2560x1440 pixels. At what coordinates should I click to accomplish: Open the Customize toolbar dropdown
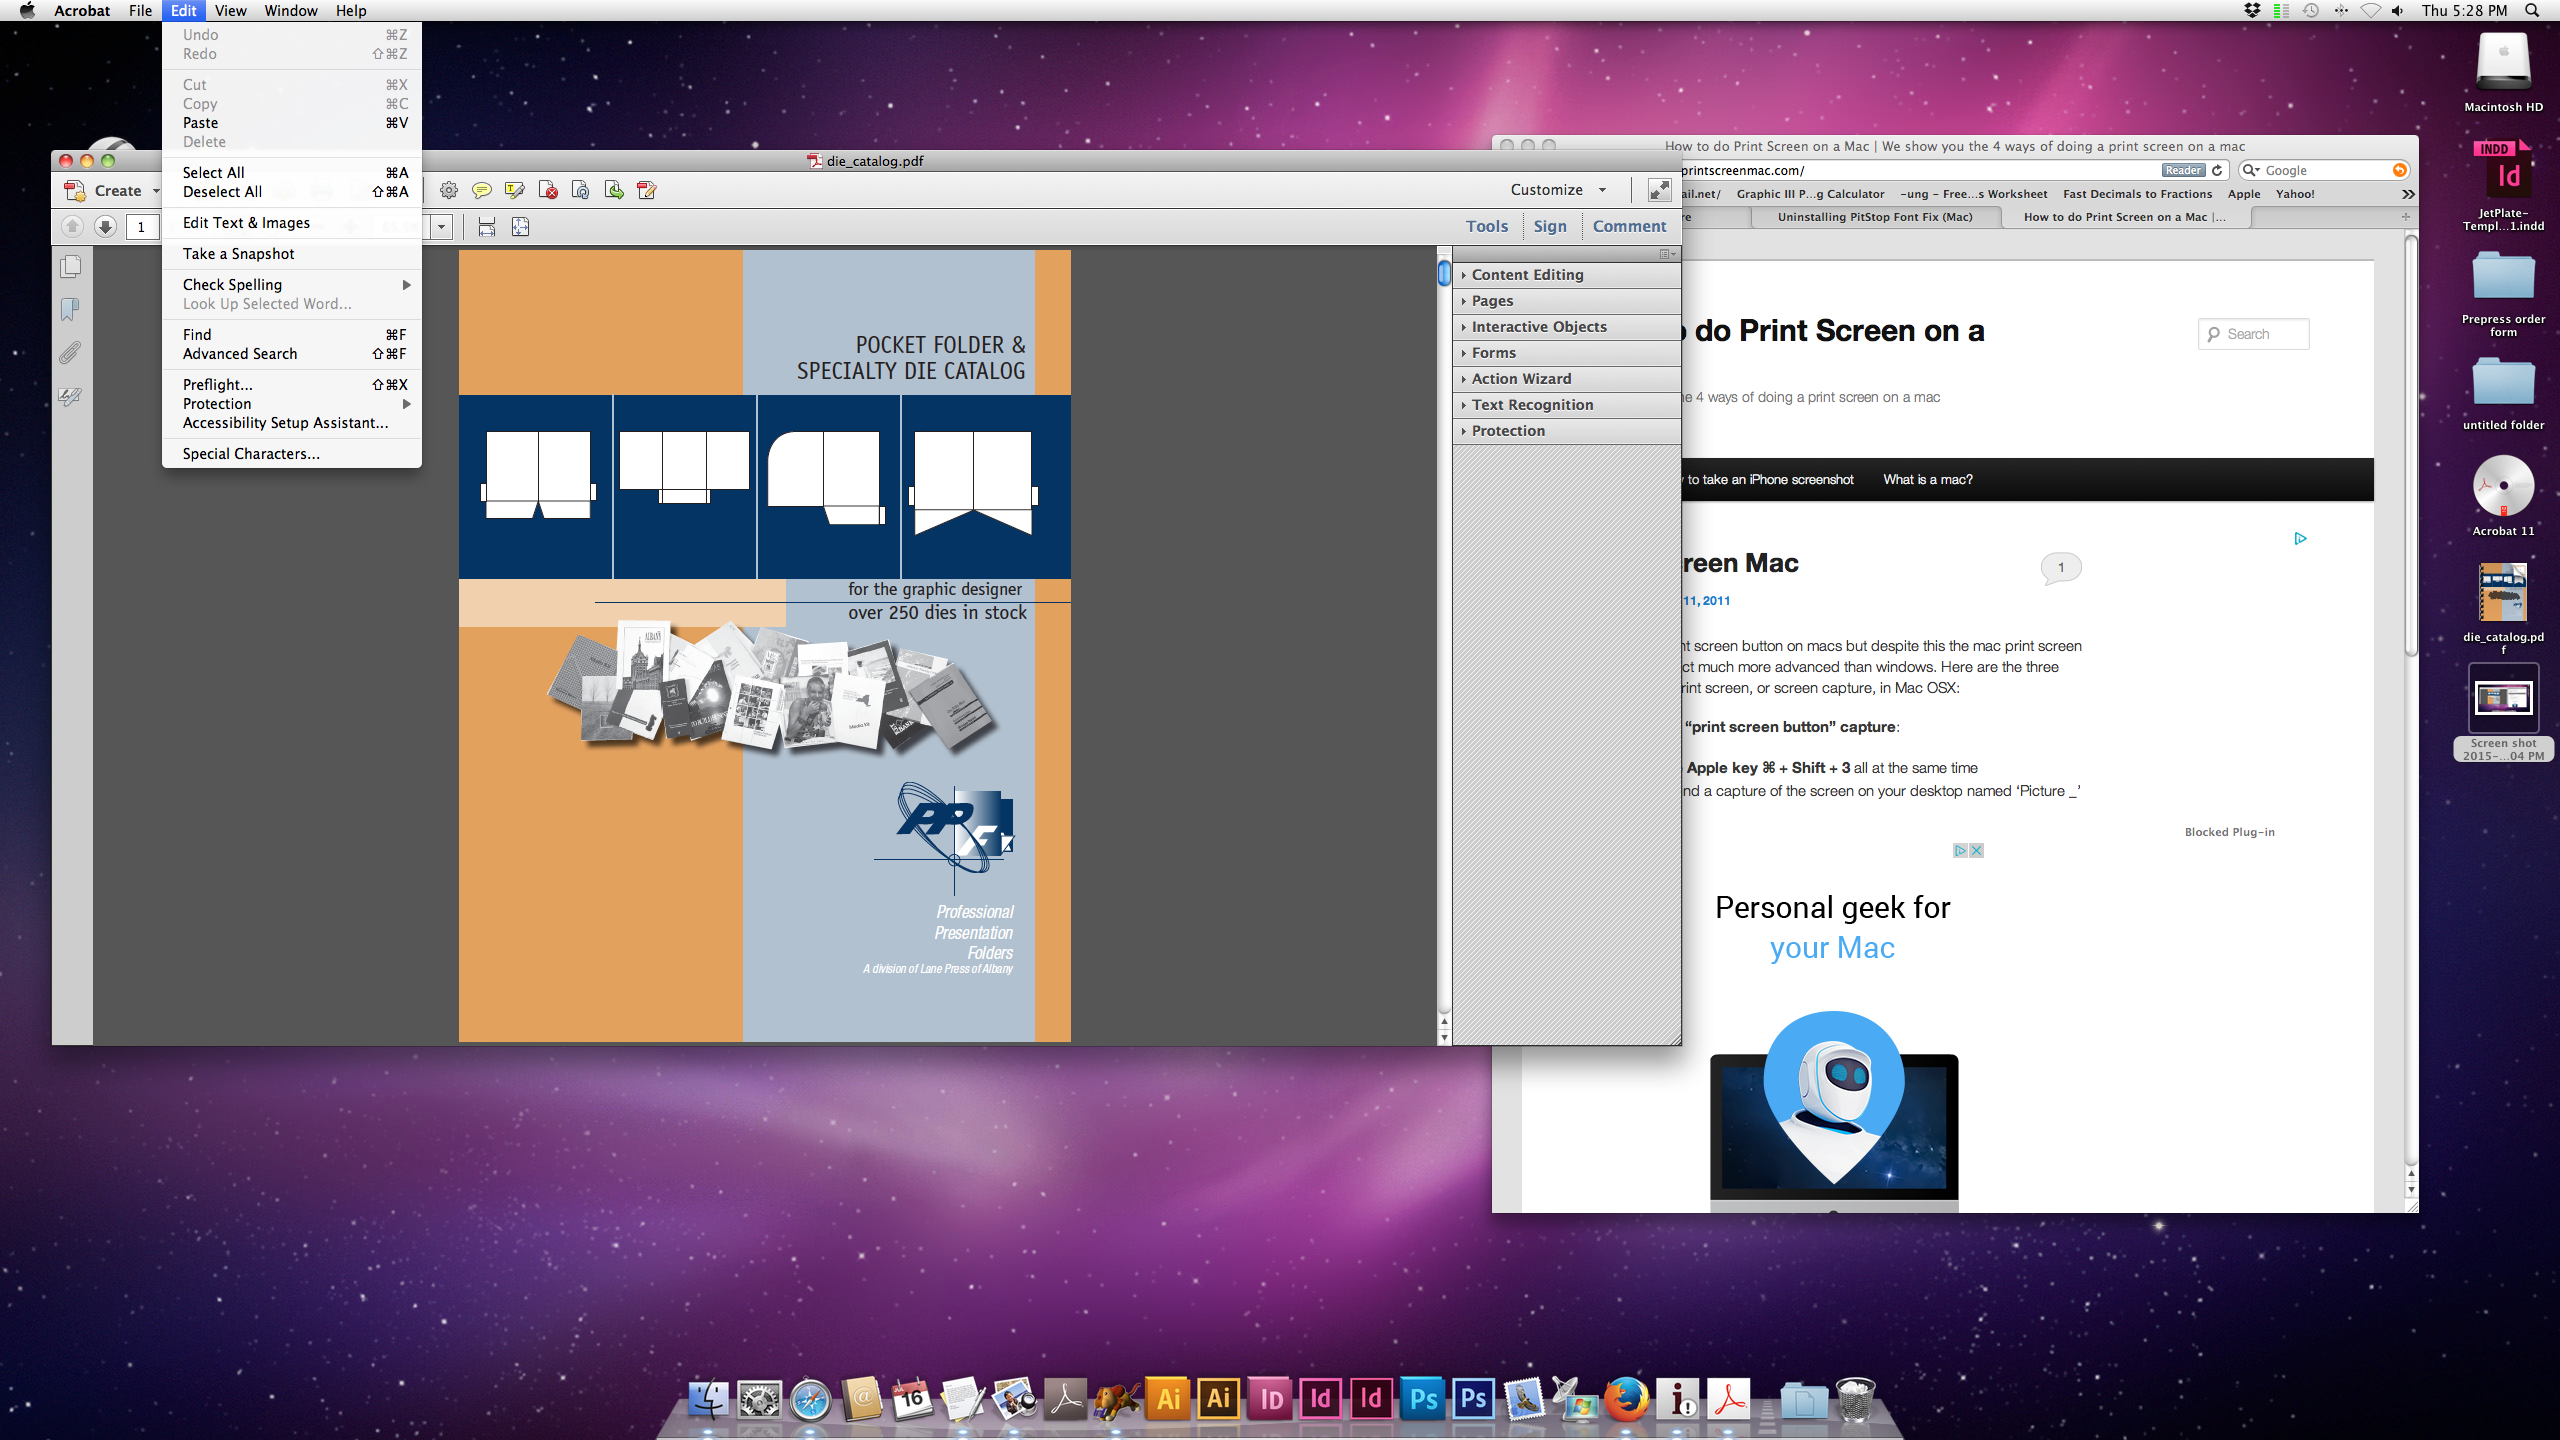click(1558, 190)
